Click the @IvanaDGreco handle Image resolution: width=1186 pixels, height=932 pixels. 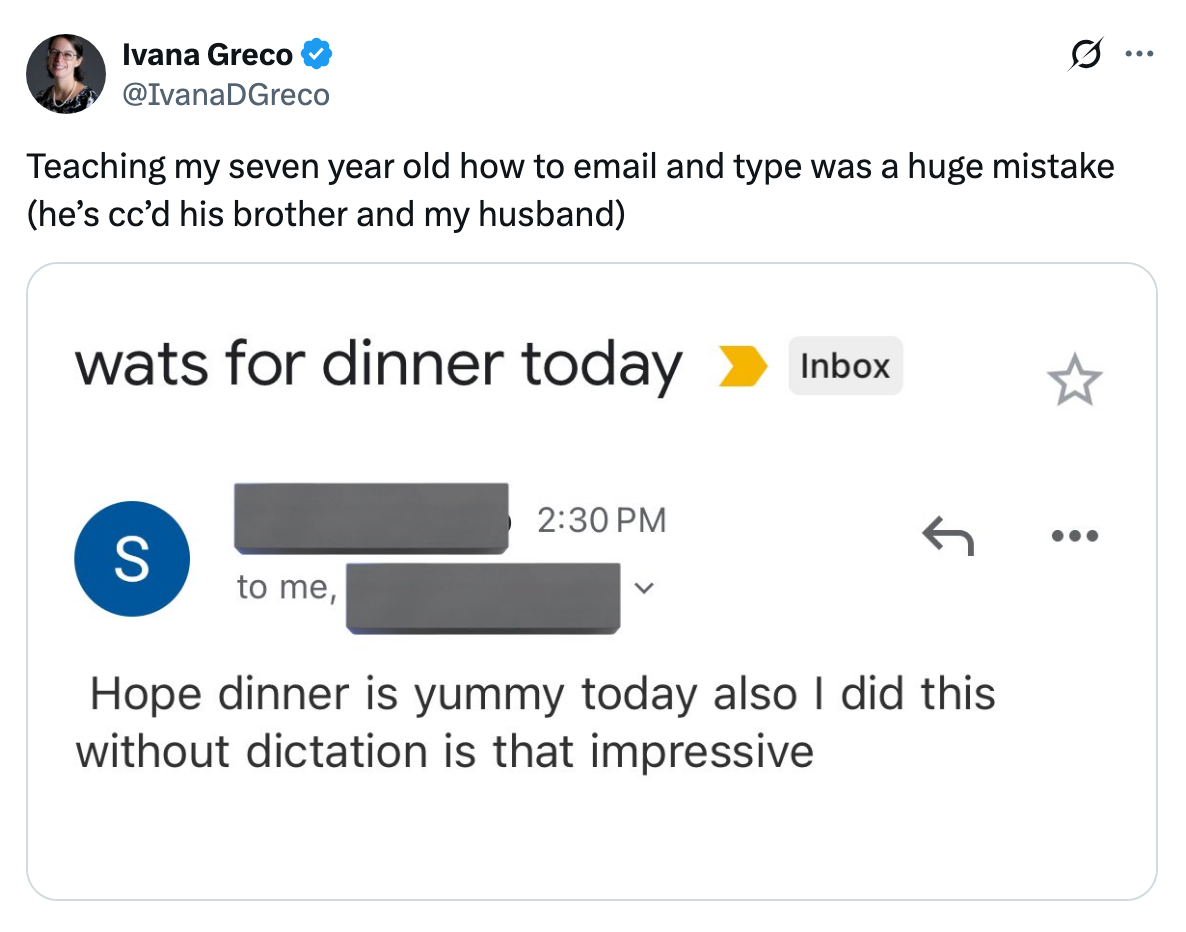pos(226,94)
